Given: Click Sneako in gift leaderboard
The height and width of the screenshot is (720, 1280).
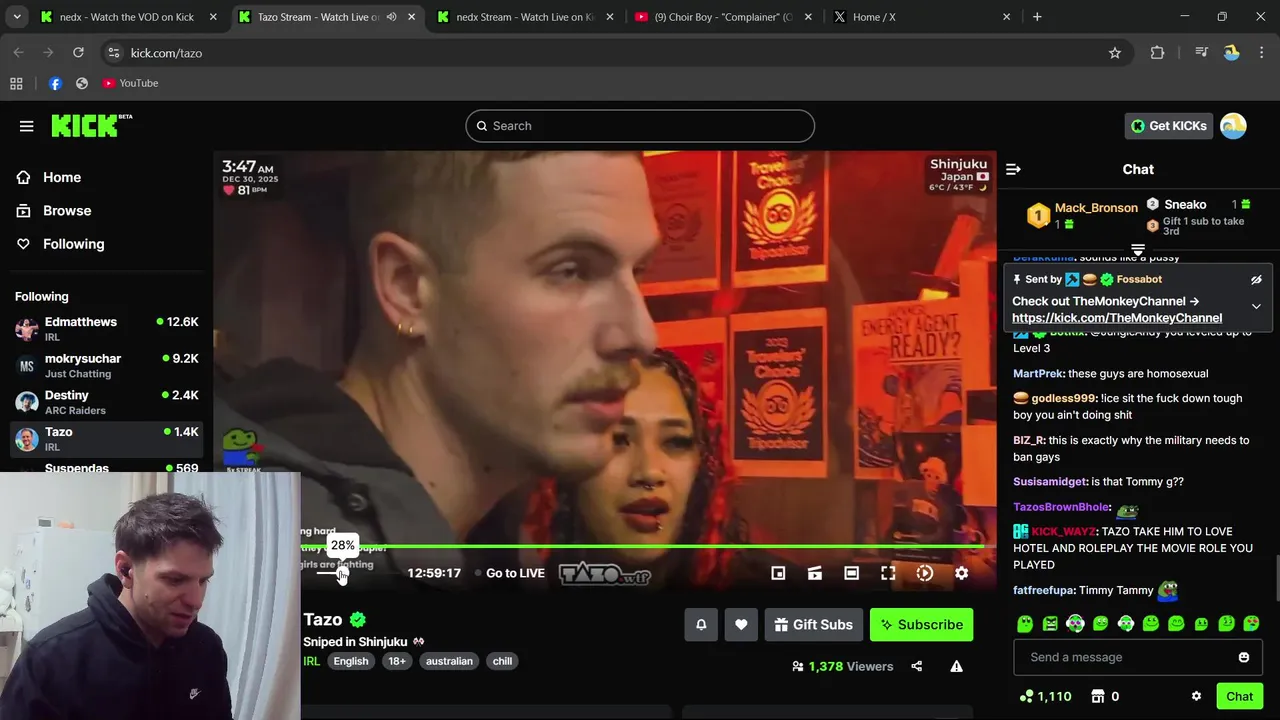Looking at the screenshot, I should pyautogui.click(x=1185, y=204).
